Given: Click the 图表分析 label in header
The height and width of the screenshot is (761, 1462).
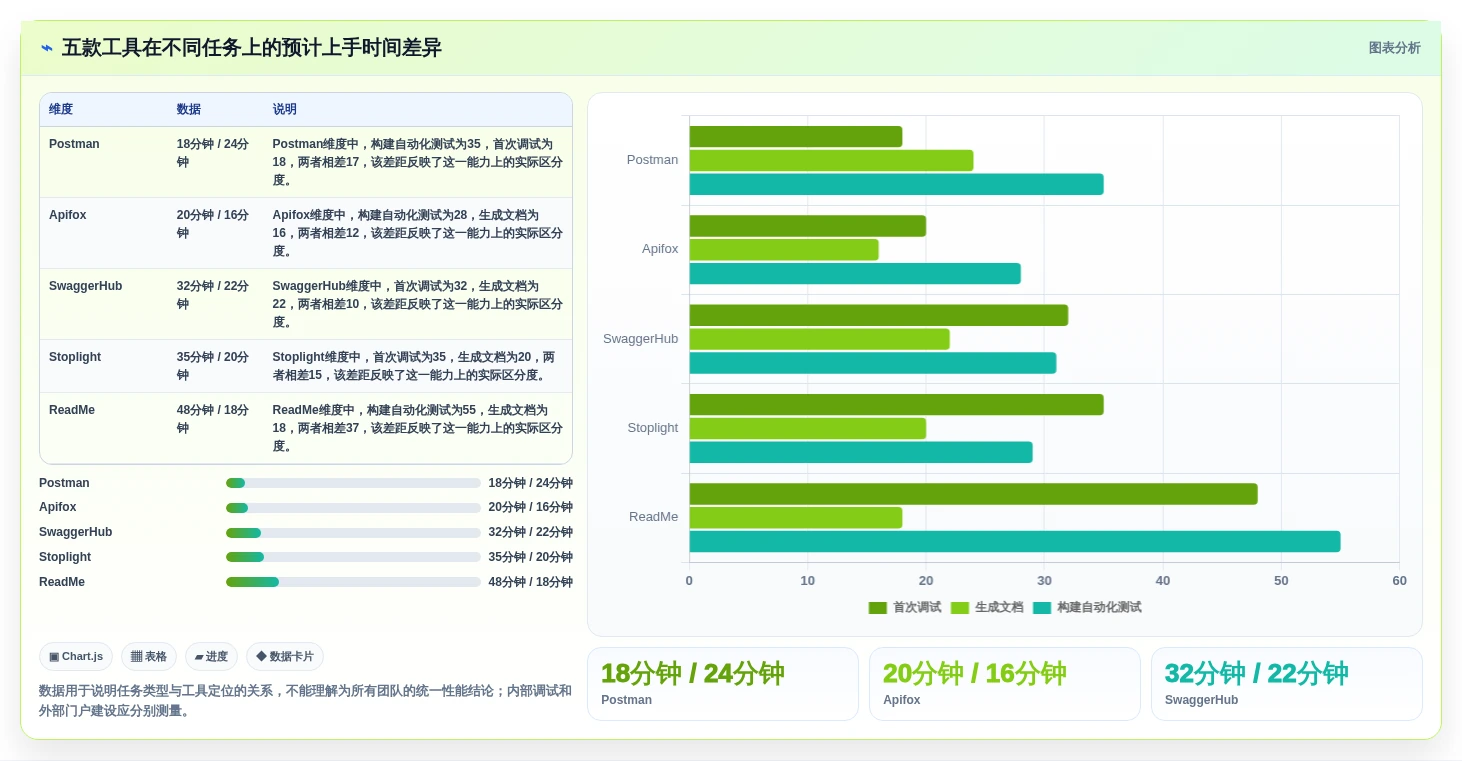Looking at the screenshot, I should pos(1394,48).
